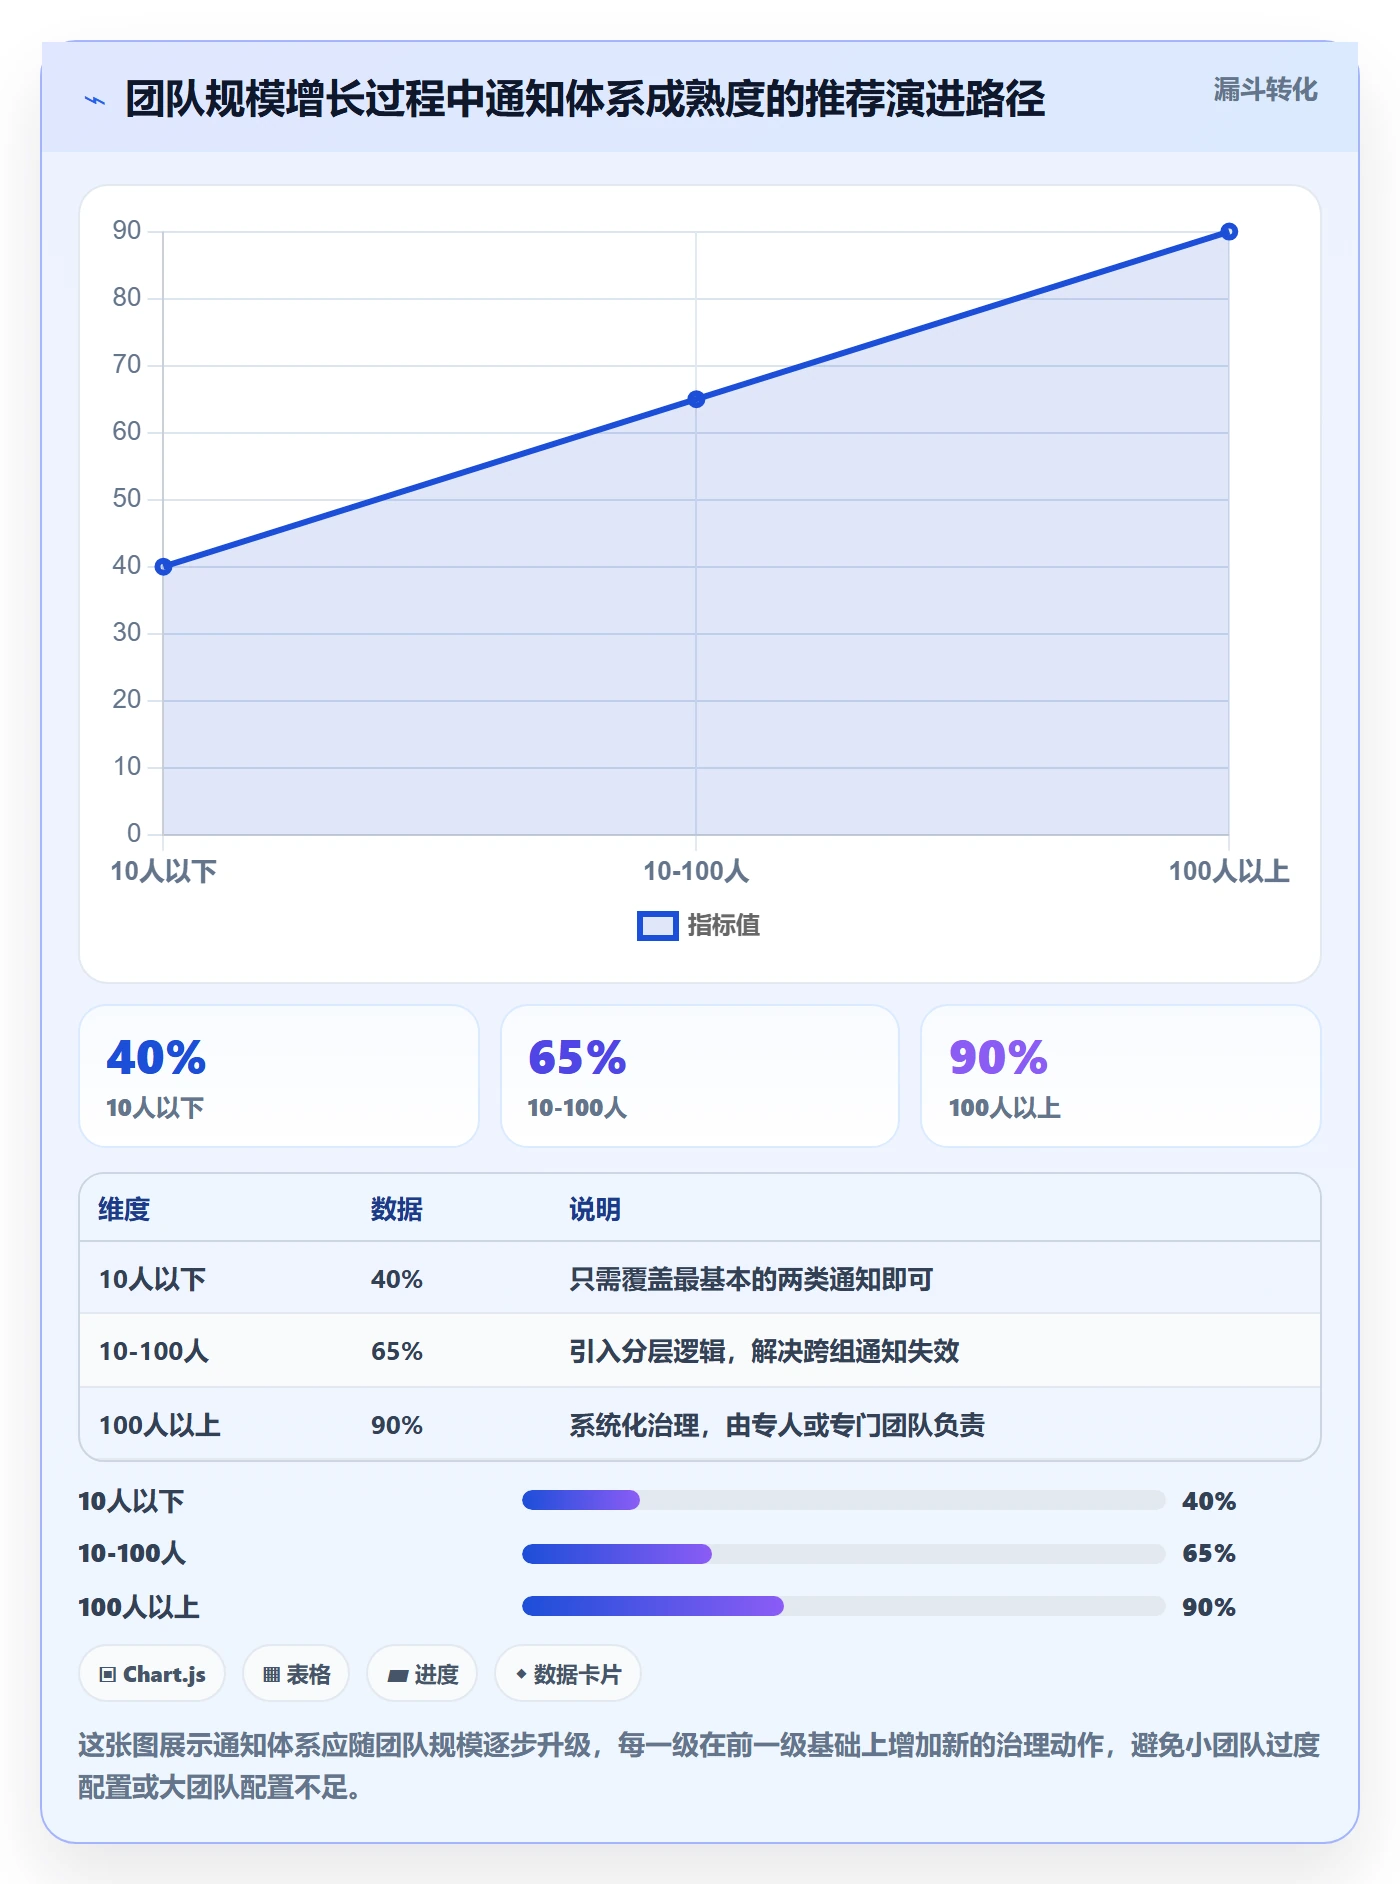
Task: Click the y-axis label 50
Action: tap(127, 499)
